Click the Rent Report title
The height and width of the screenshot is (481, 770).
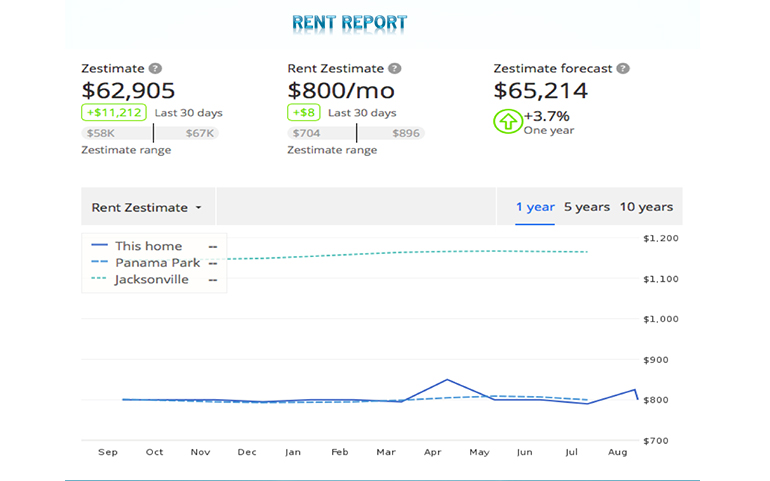tap(349, 23)
